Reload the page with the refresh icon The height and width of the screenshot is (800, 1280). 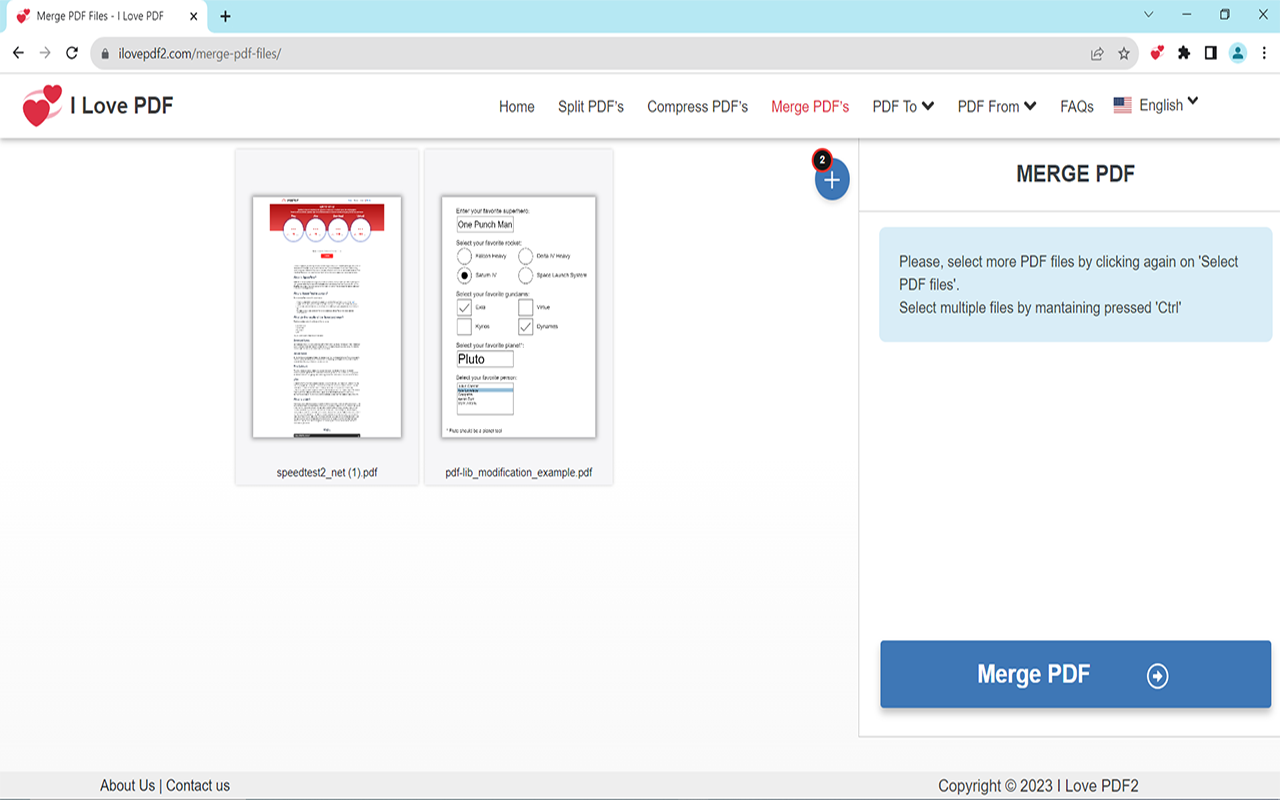click(x=71, y=53)
